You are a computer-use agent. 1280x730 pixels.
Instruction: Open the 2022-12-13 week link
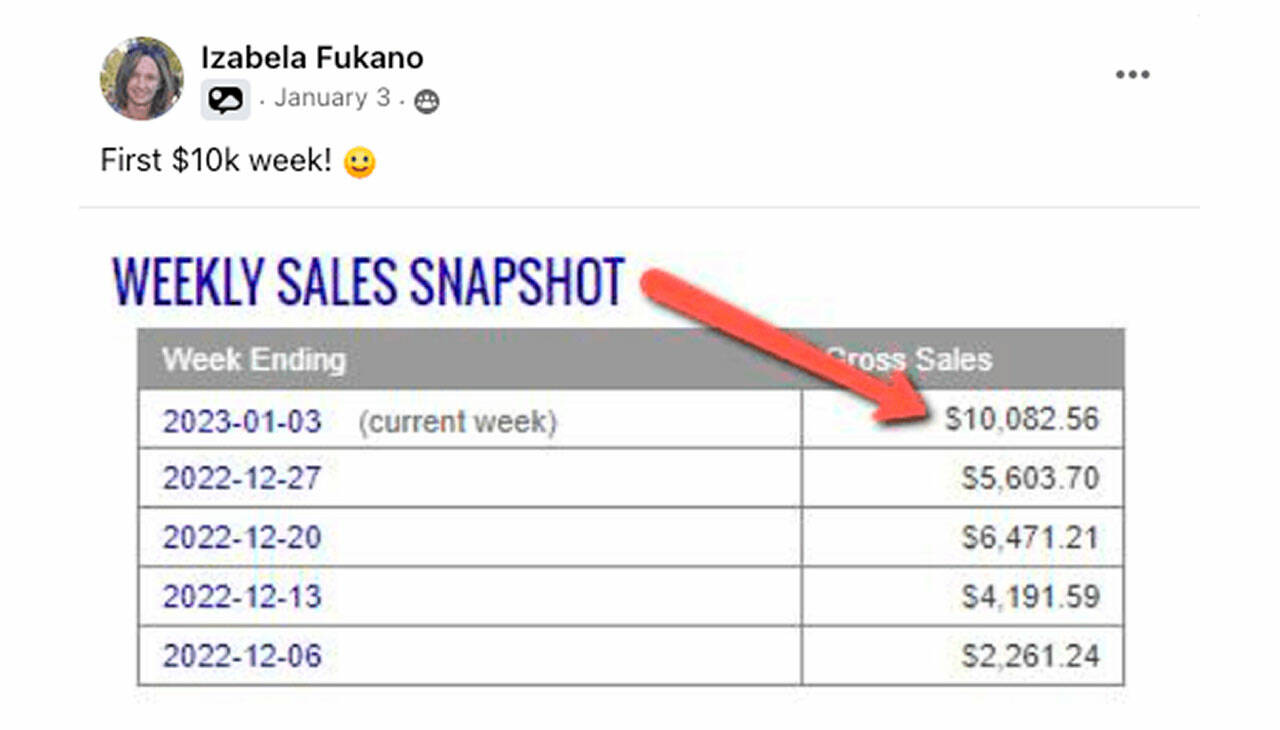(x=242, y=597)
